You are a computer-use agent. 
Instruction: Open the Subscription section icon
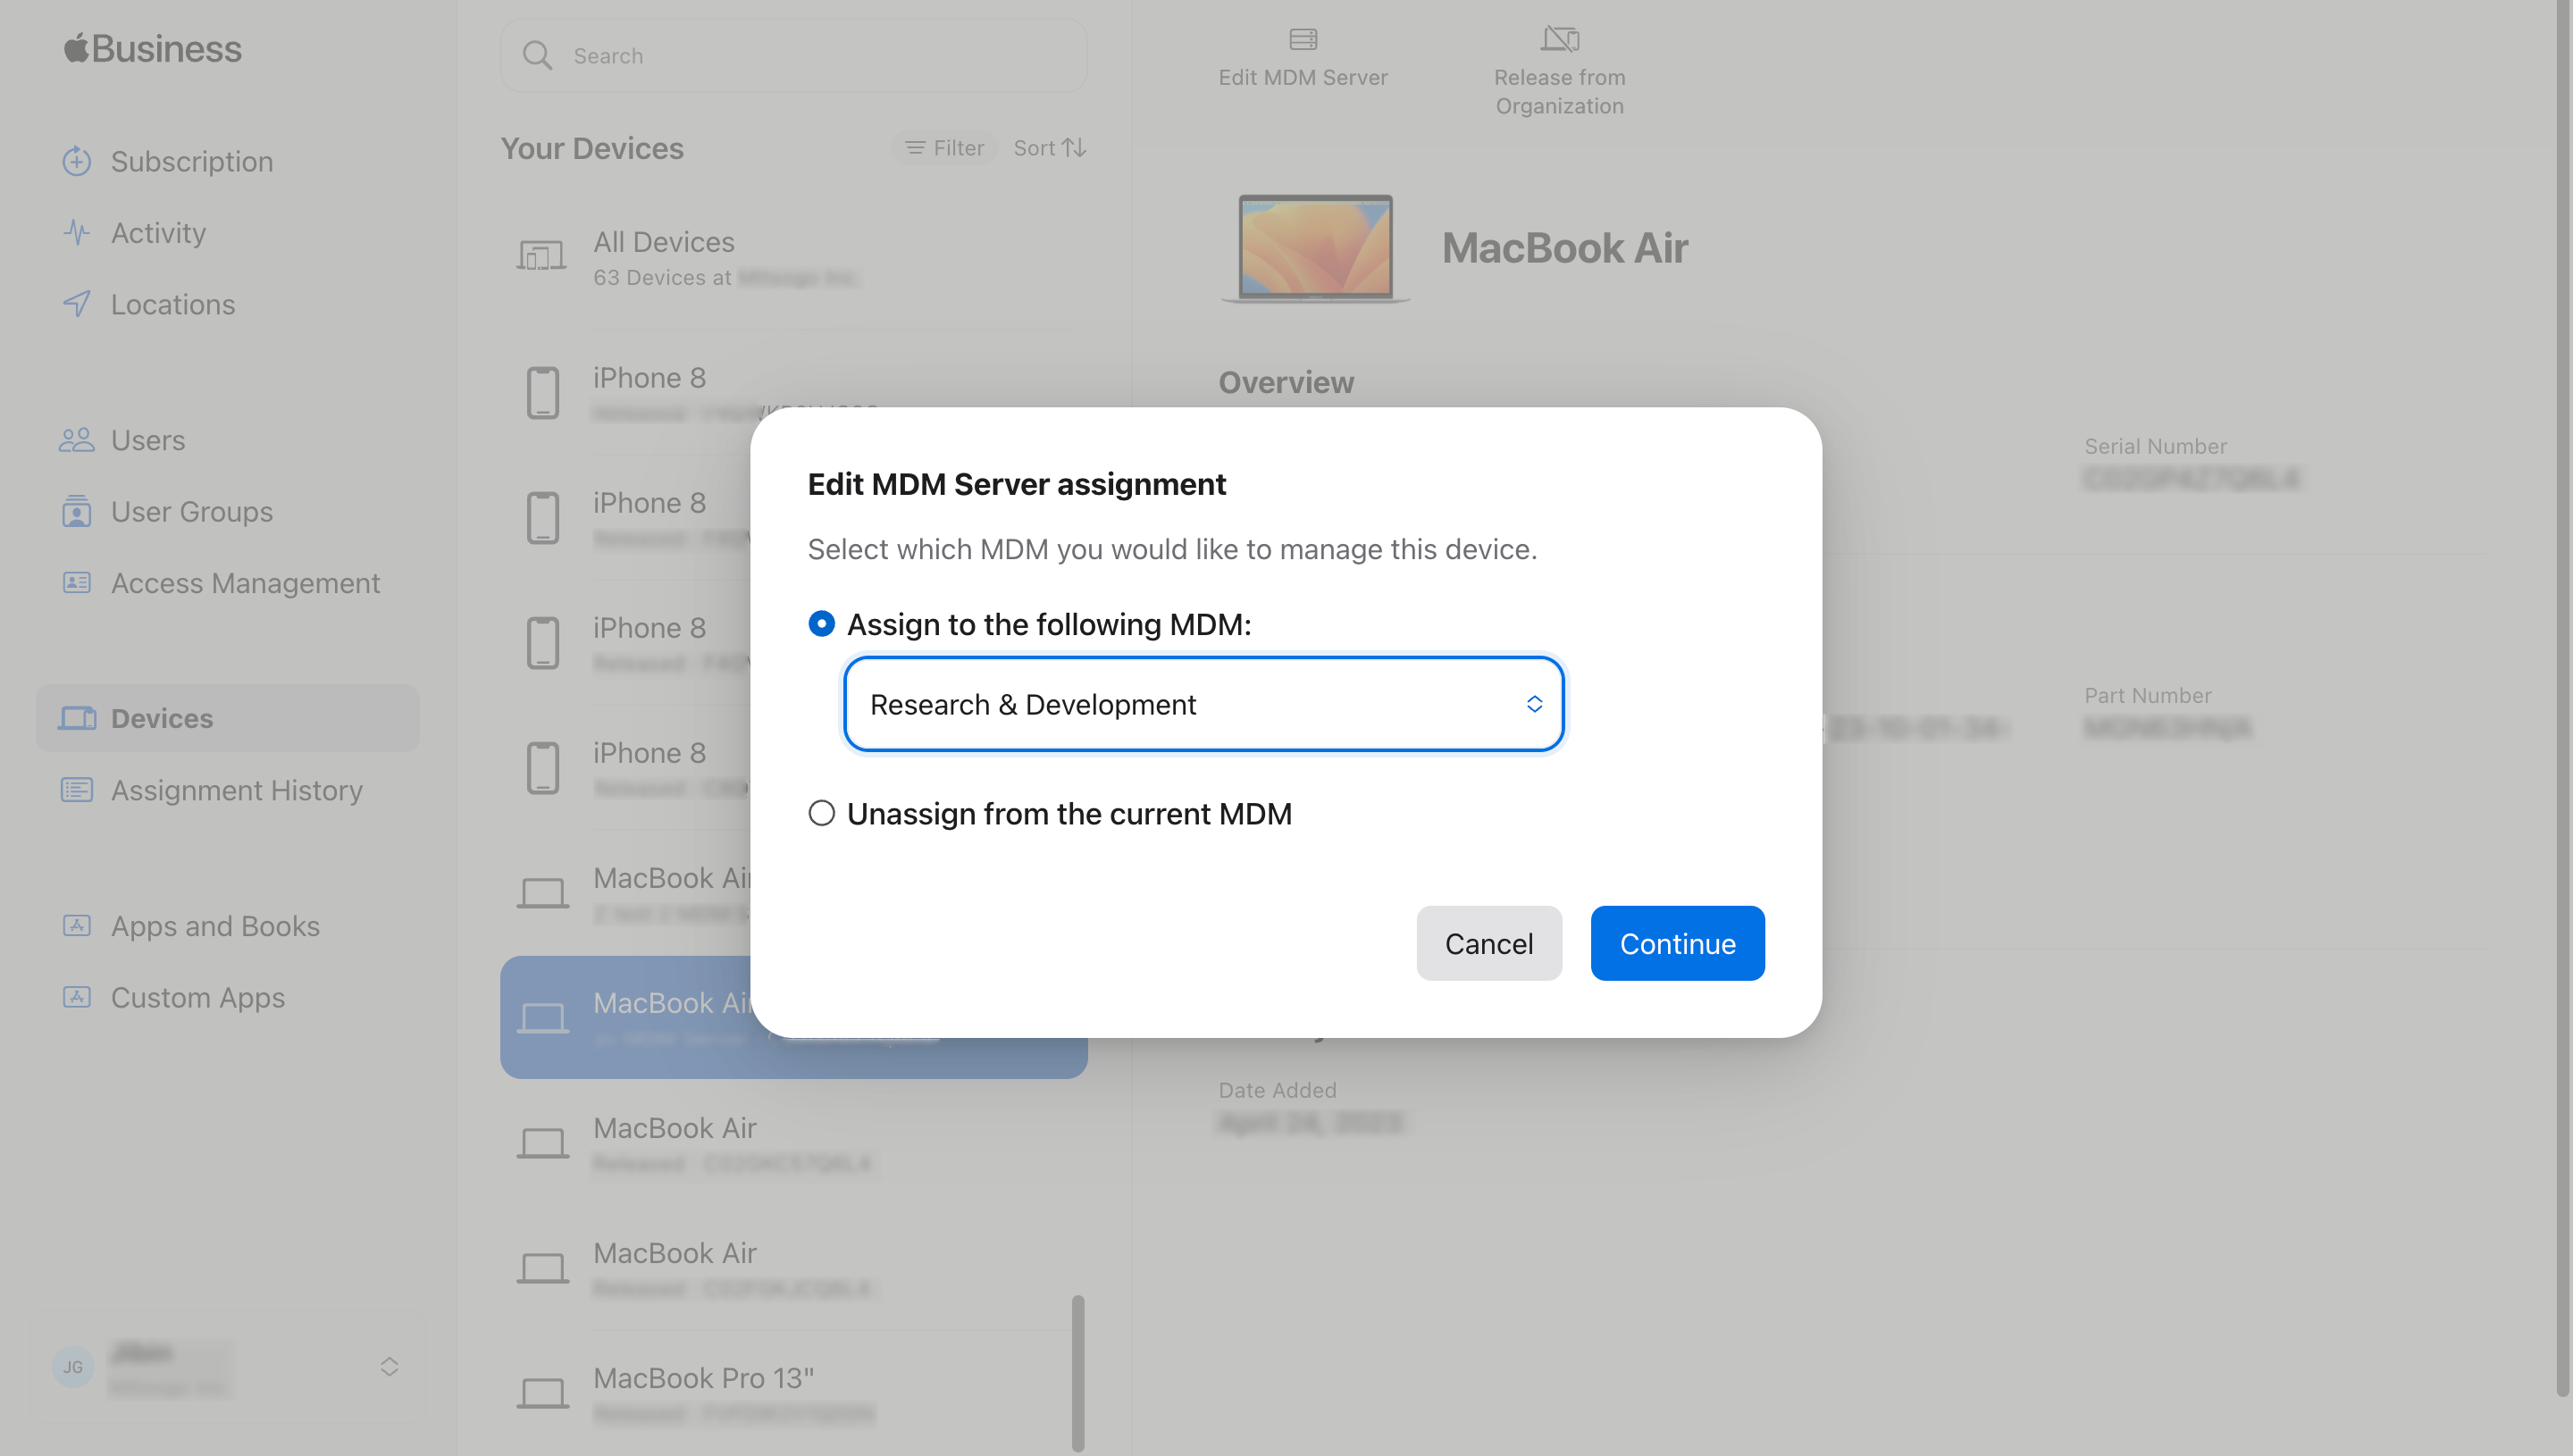77,161
